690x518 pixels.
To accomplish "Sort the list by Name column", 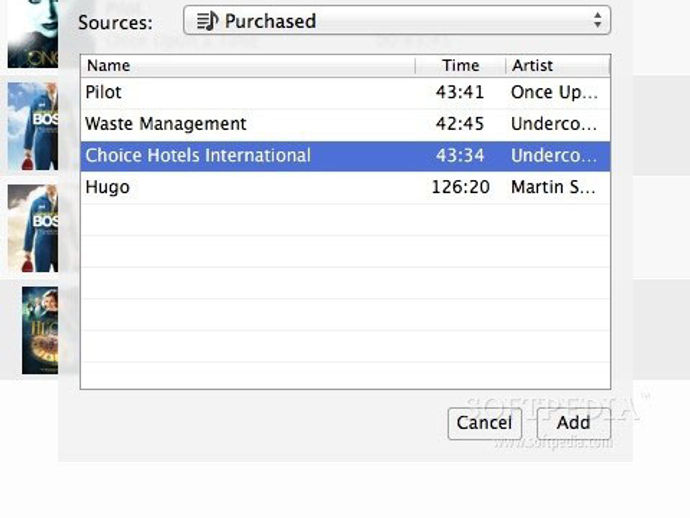I will pyautogui.click(x=248, y=66).
